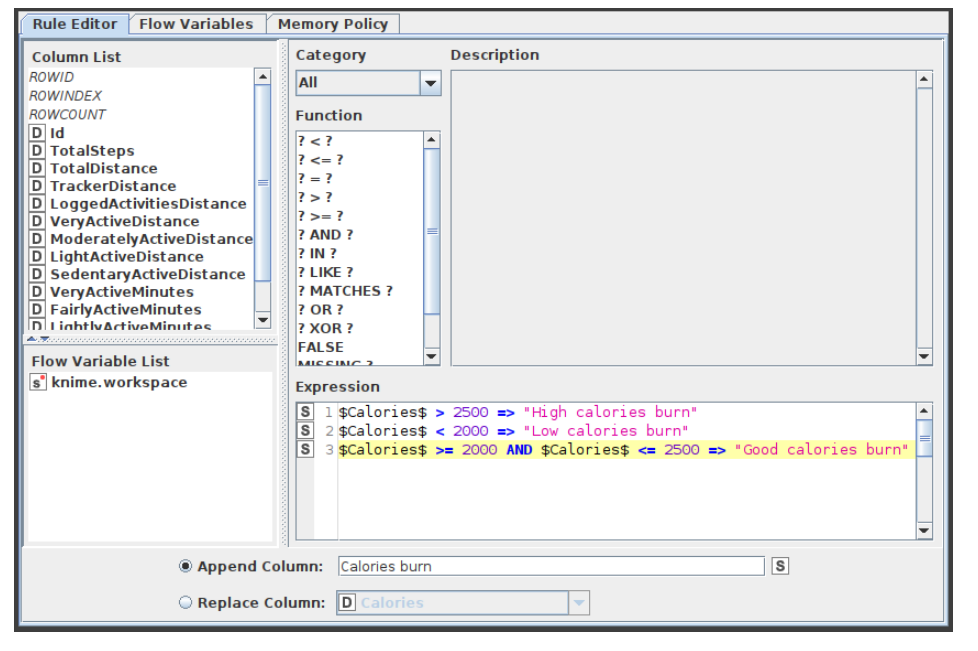The image size is (978, 651).
Task: Pick the '? AND ?' function
Action: coord(326,234)
